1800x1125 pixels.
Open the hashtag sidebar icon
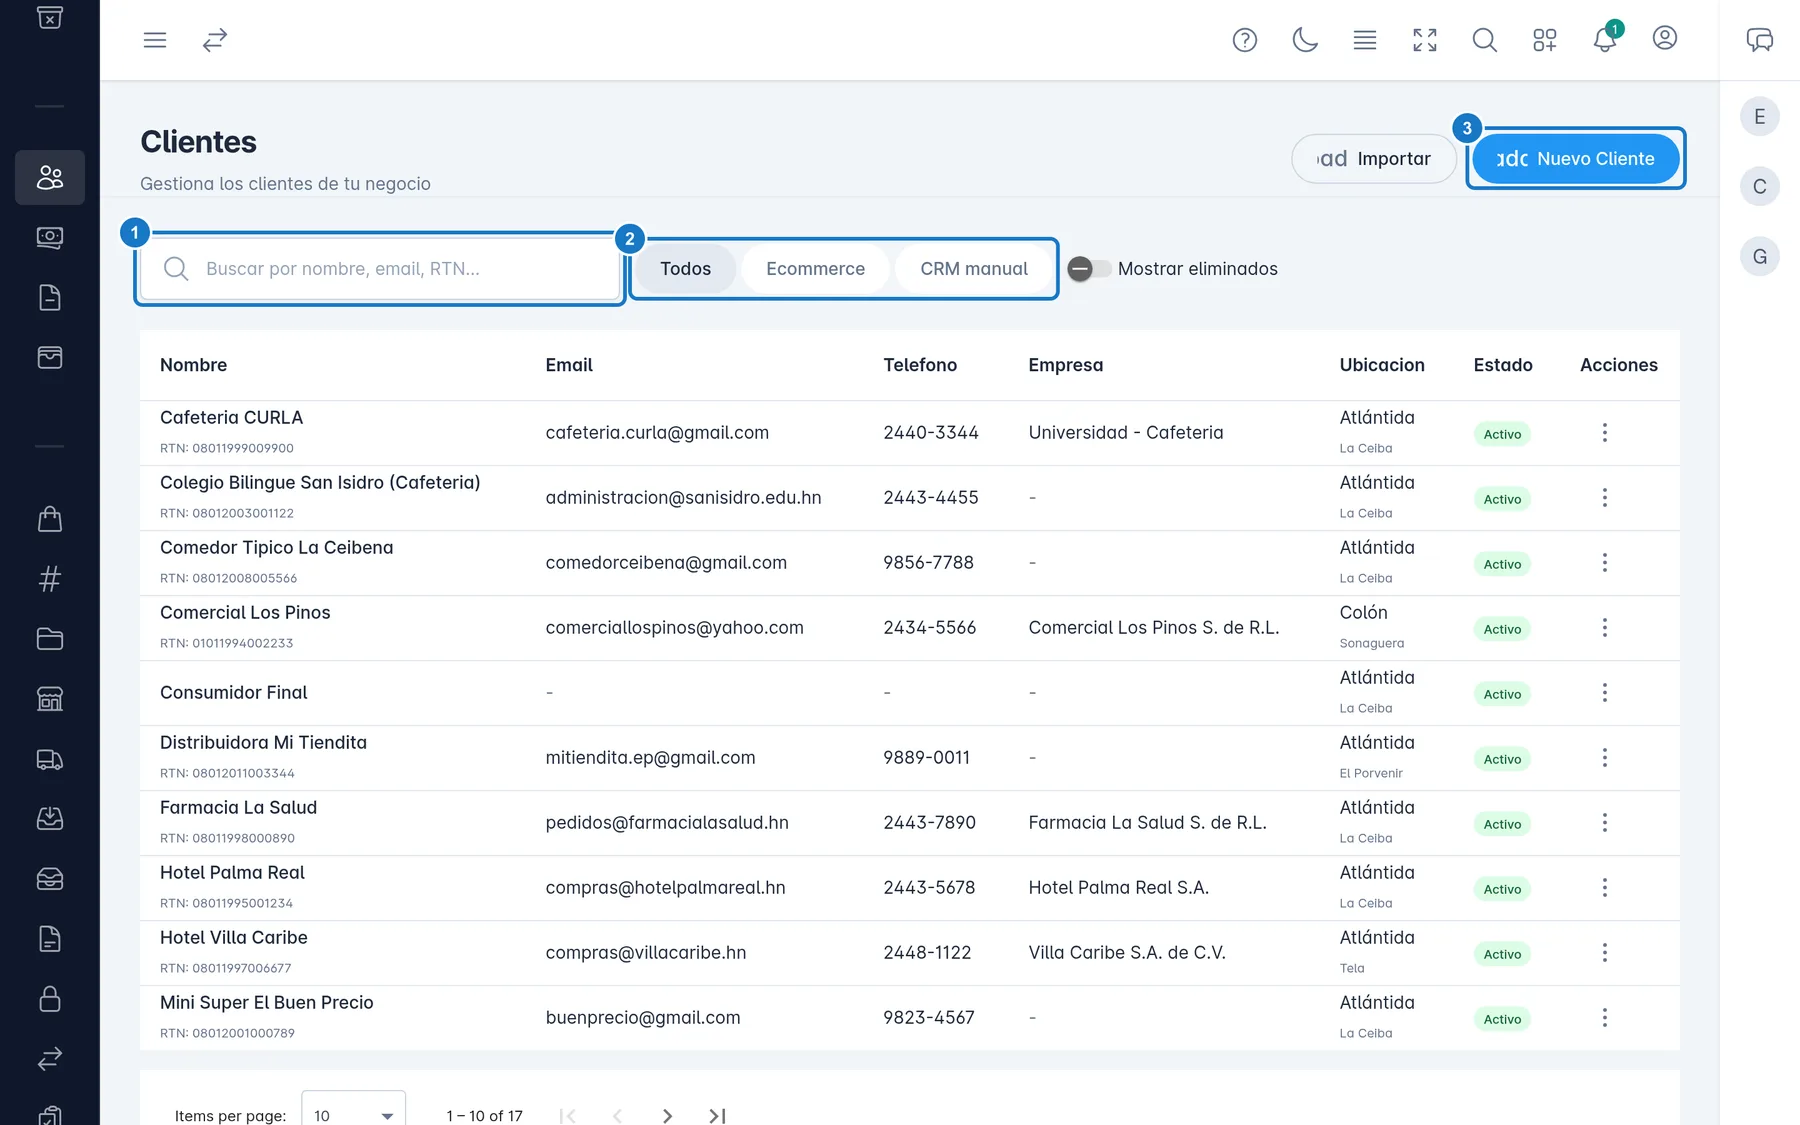[x=50, y=579]
